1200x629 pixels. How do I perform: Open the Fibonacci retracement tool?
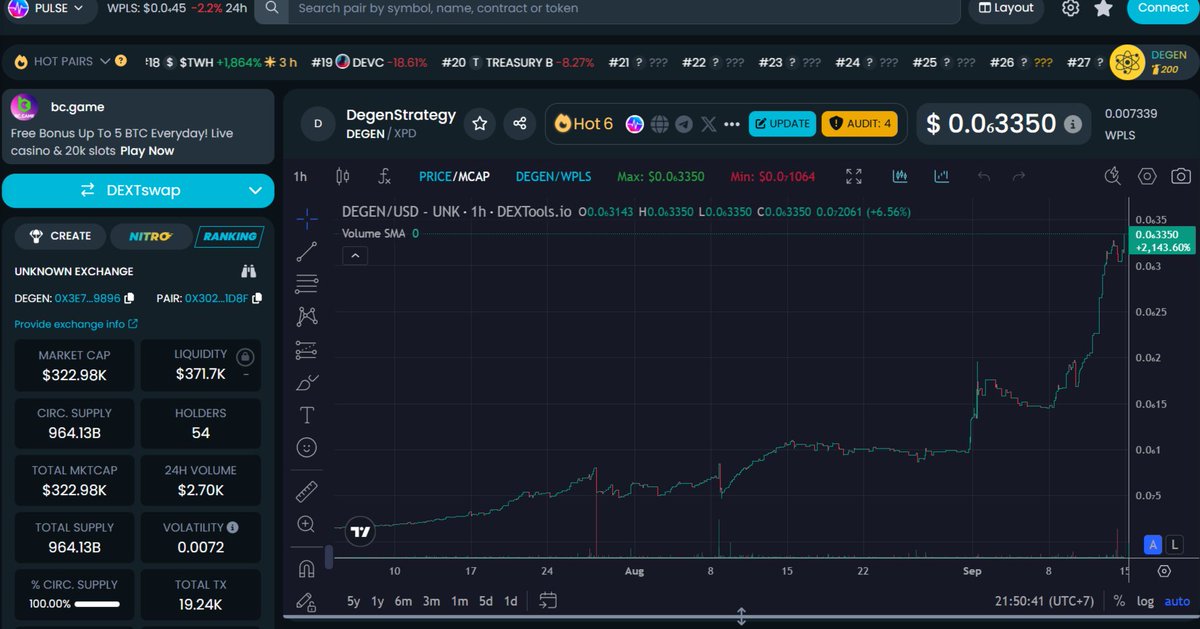click(x=307, y=284)
